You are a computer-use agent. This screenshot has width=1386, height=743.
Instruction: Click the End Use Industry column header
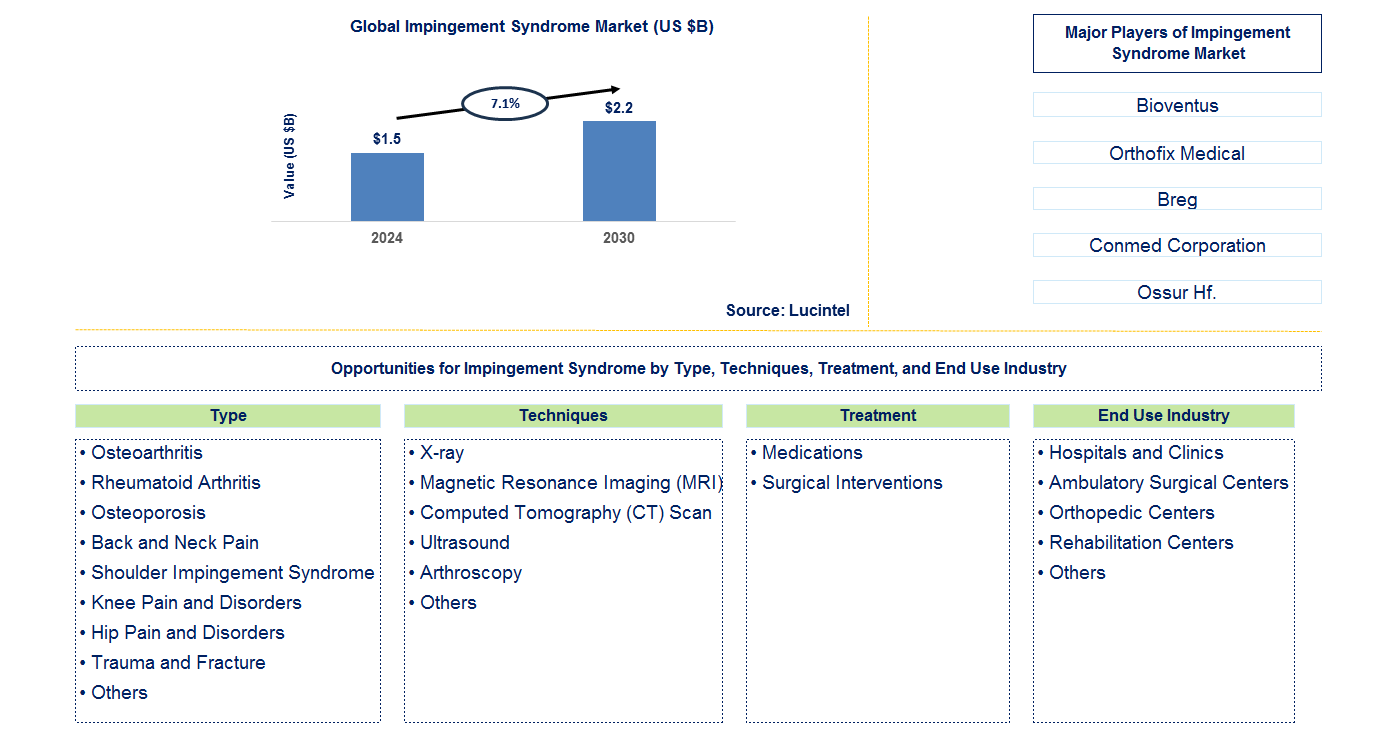point(1164,416)
